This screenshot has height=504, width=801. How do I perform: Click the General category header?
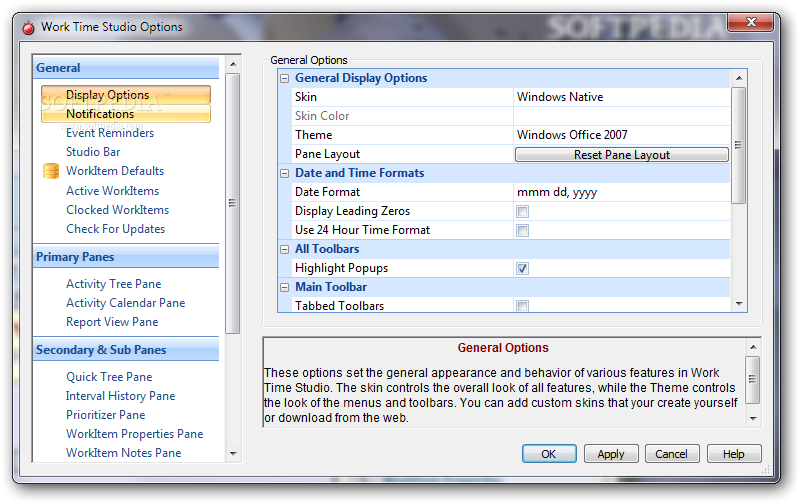126,68
